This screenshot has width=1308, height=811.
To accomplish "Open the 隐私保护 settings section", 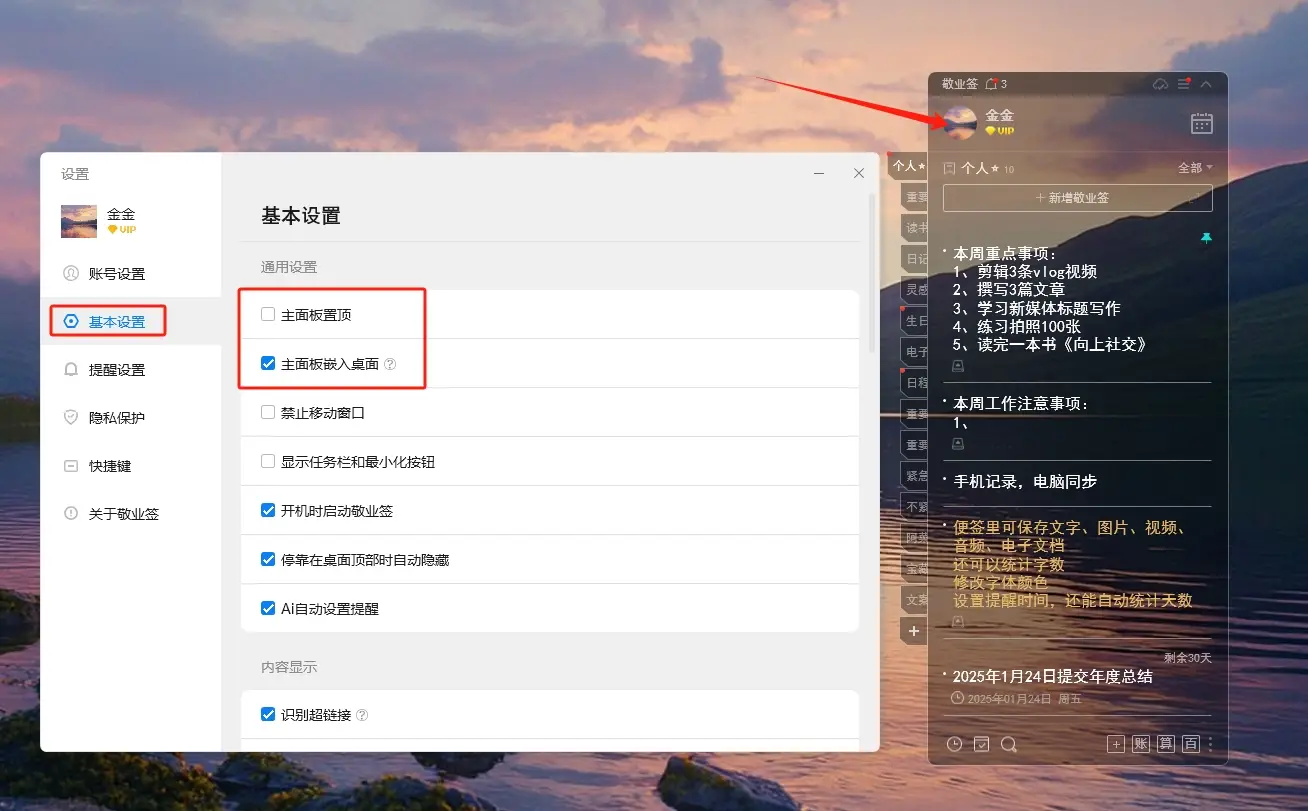I will click(x=116, y=418).
